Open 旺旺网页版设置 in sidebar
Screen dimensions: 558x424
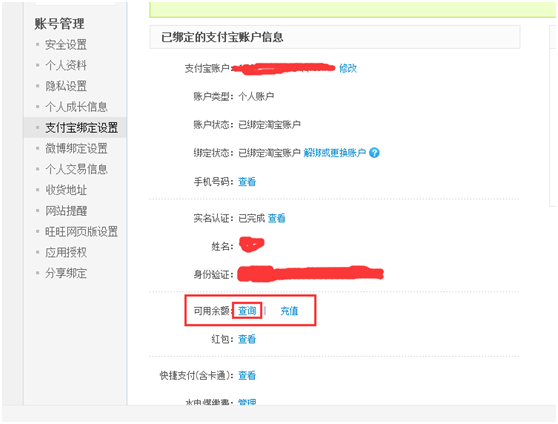81,231
